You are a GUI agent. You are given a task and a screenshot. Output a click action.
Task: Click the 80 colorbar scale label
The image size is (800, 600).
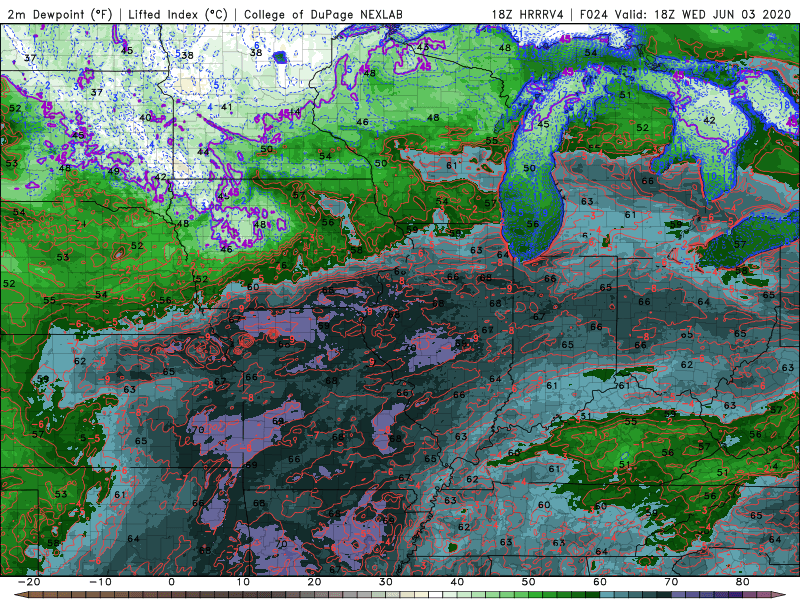pos(743,582)
